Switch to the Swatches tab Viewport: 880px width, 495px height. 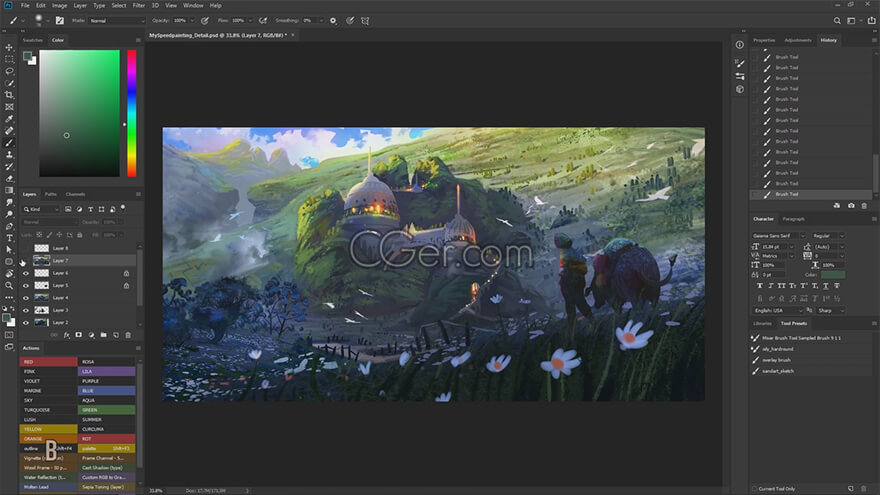[33, 40]
